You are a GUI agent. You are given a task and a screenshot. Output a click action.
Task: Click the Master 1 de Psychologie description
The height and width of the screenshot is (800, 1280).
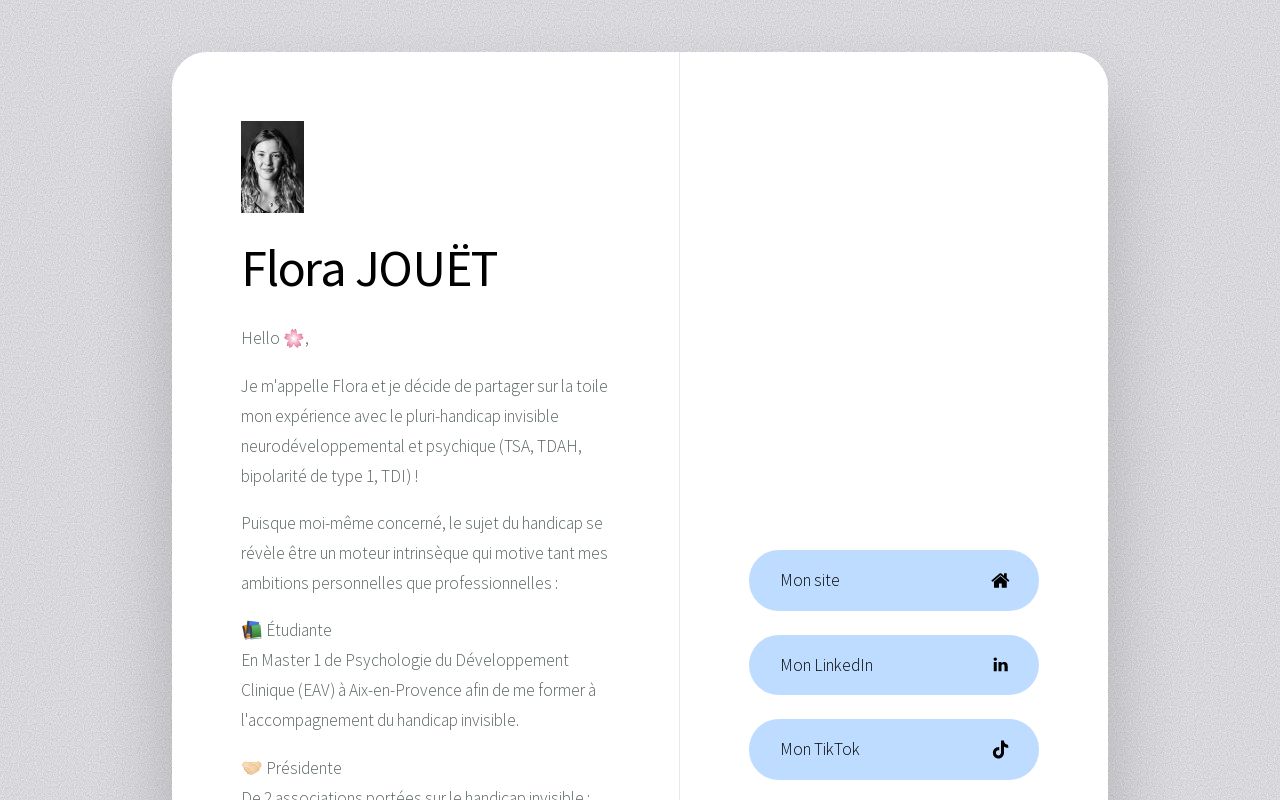tap(418, 690)
